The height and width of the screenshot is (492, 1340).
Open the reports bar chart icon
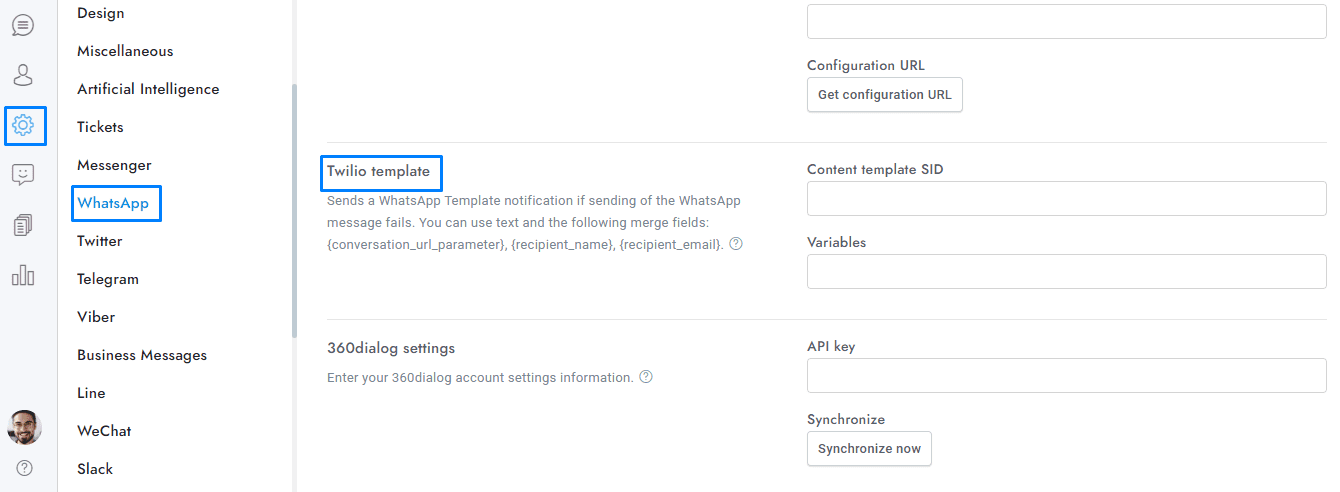pyautogui.click(x=23, y=275)
